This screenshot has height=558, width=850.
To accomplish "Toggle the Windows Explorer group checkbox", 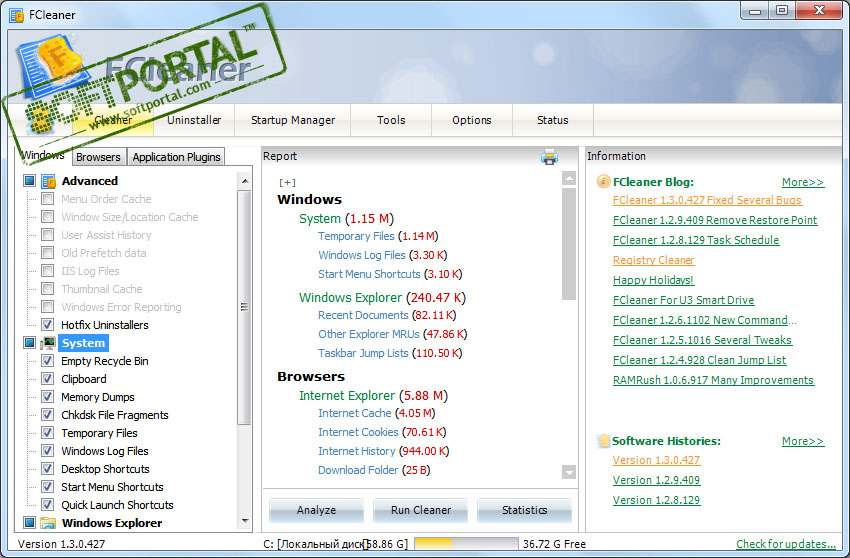I will [x=29, y=523].
